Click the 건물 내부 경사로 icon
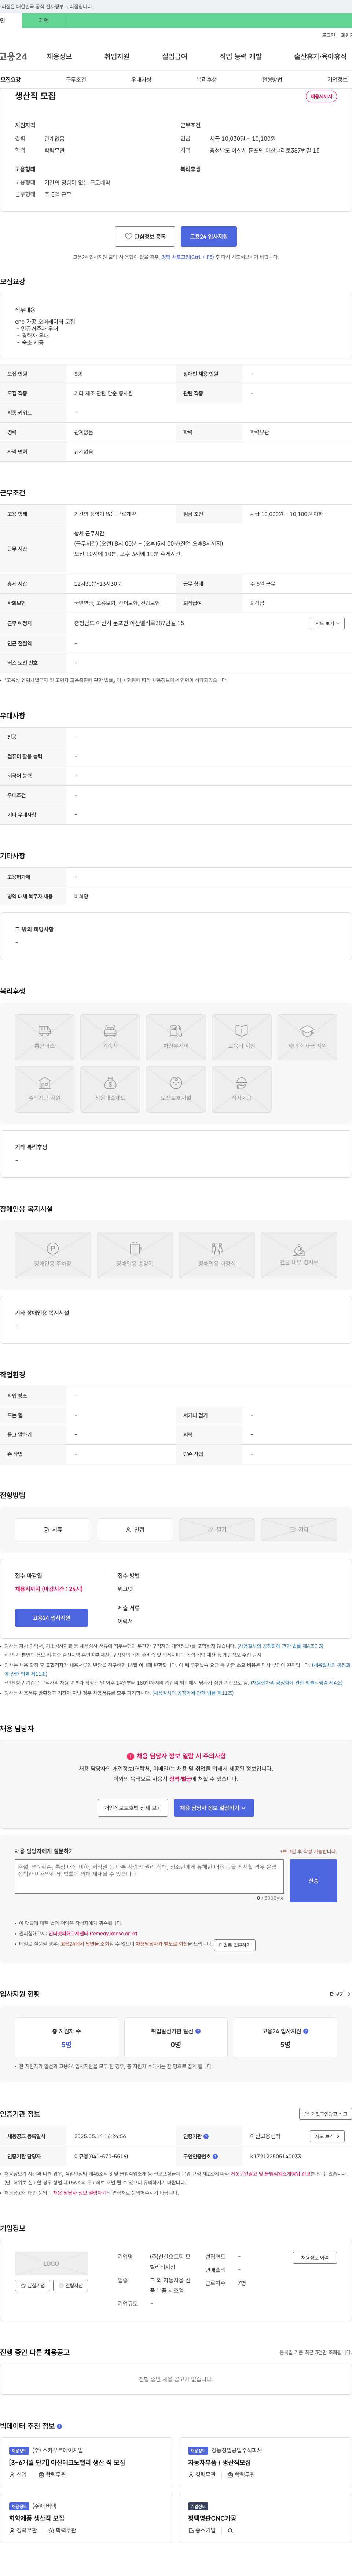The image size is (352, 2576). click(299, 1255)
